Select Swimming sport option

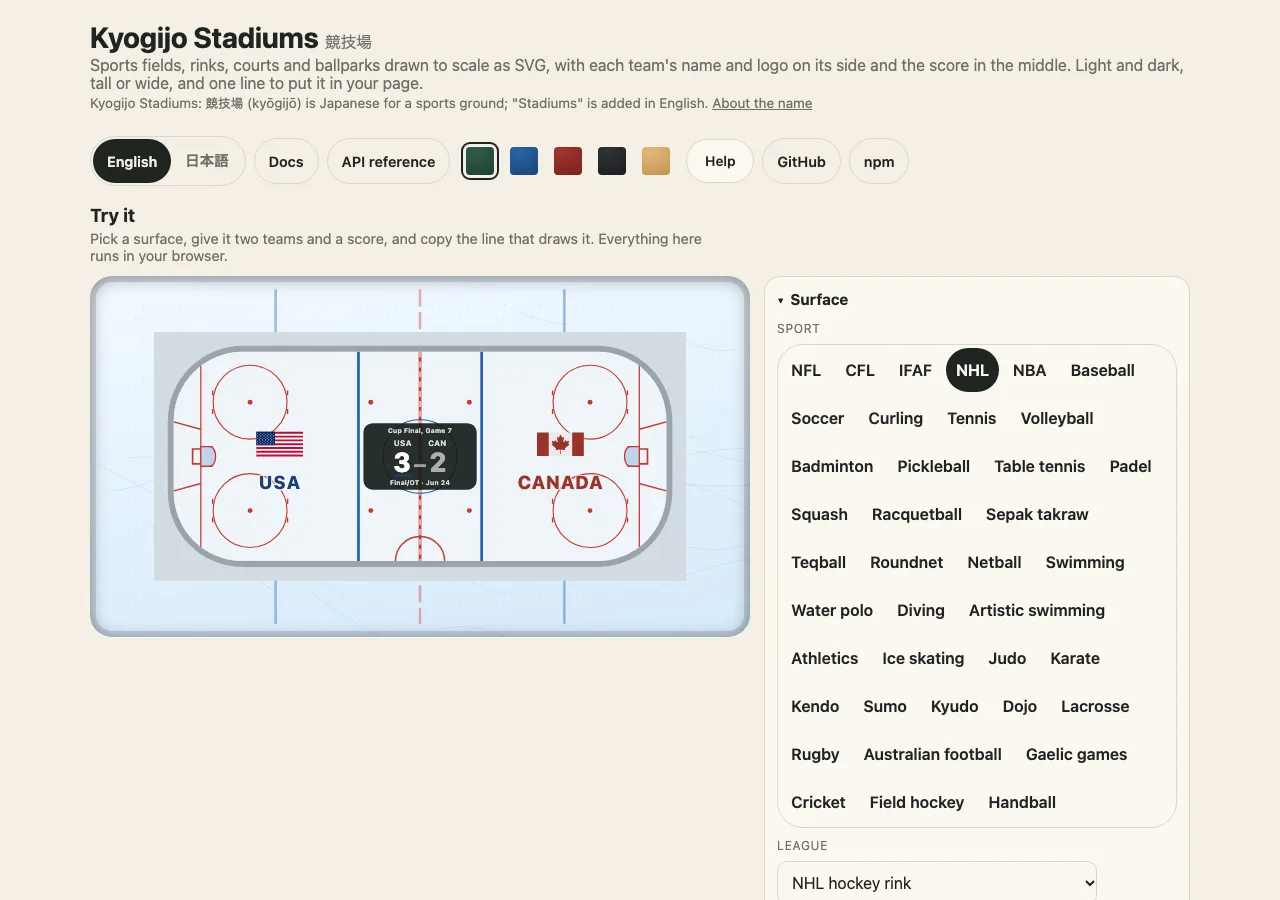(1085, 562)
